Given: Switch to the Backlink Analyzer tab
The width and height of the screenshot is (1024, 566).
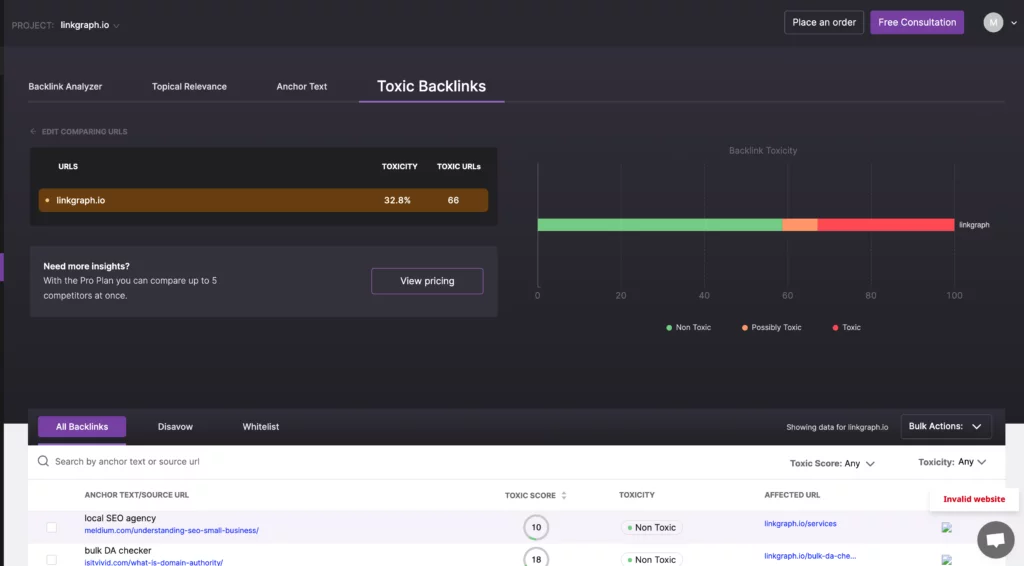Looking at the screenshot, I should coord(65,87).
